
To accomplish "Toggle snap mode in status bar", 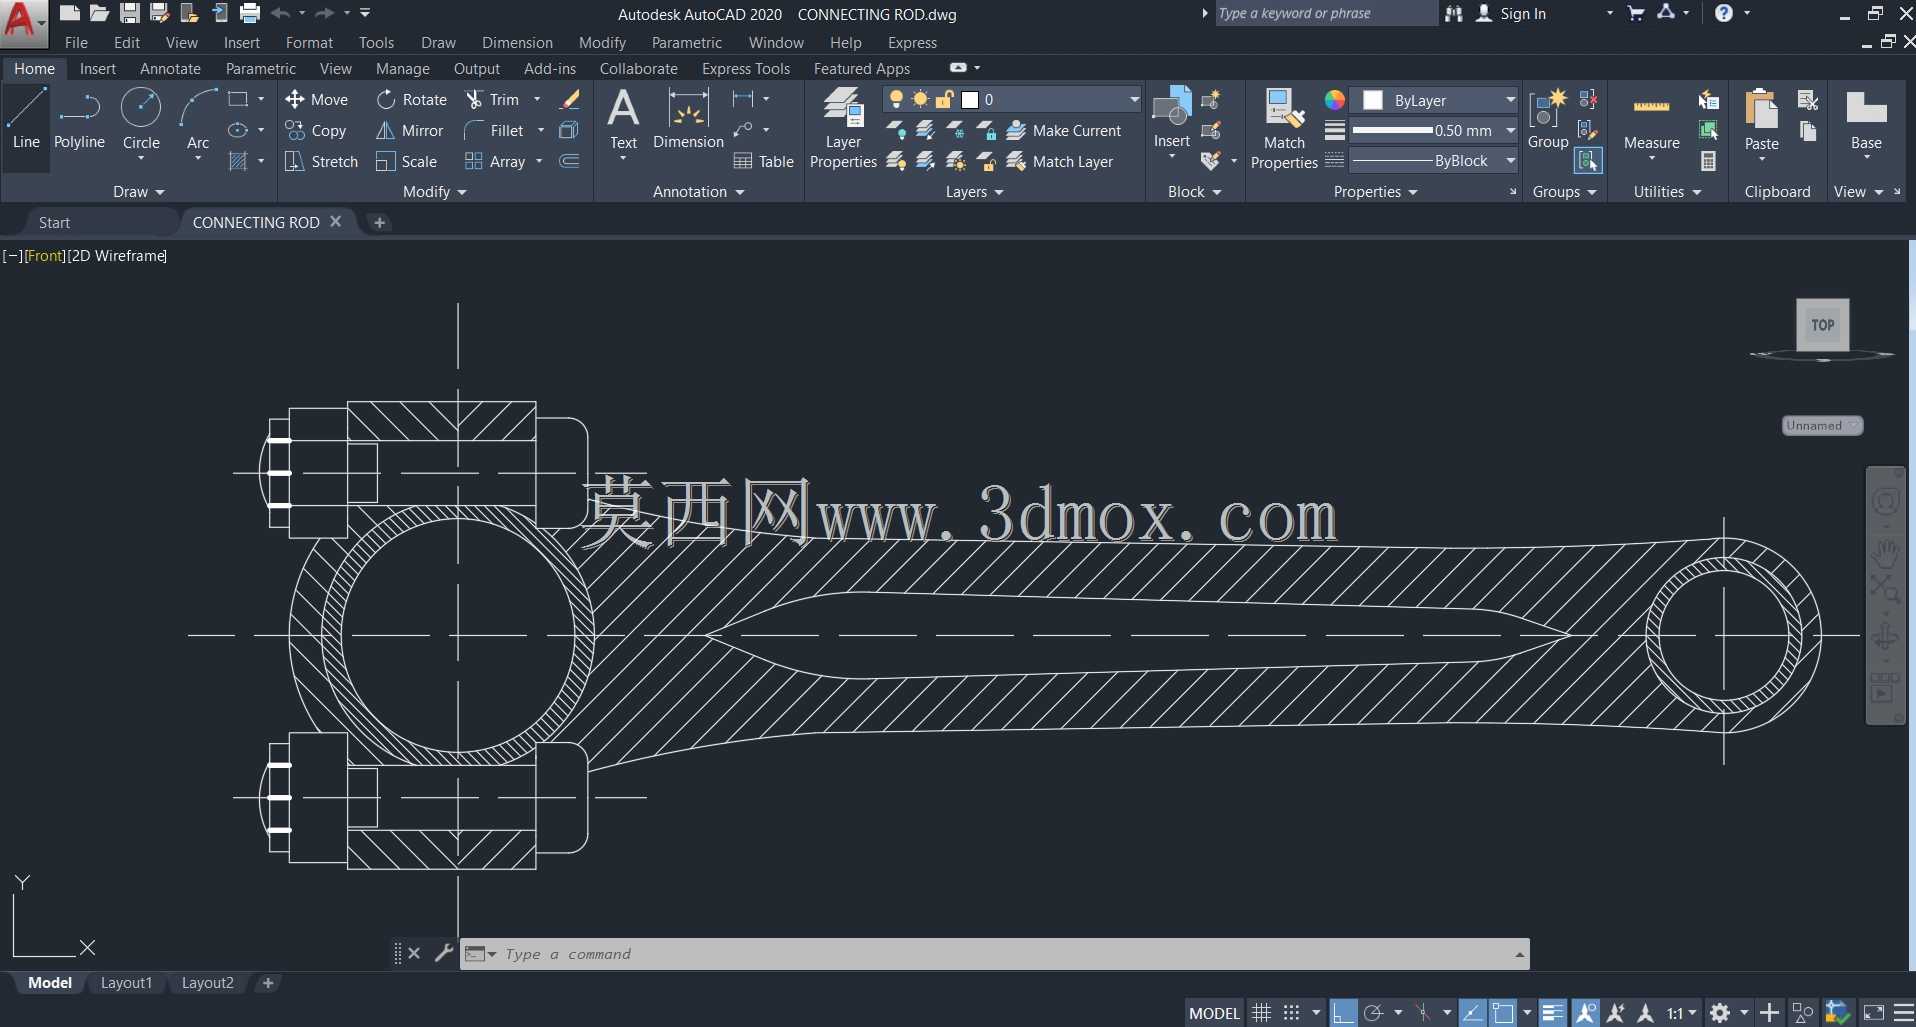I will click(1292, 1013).
